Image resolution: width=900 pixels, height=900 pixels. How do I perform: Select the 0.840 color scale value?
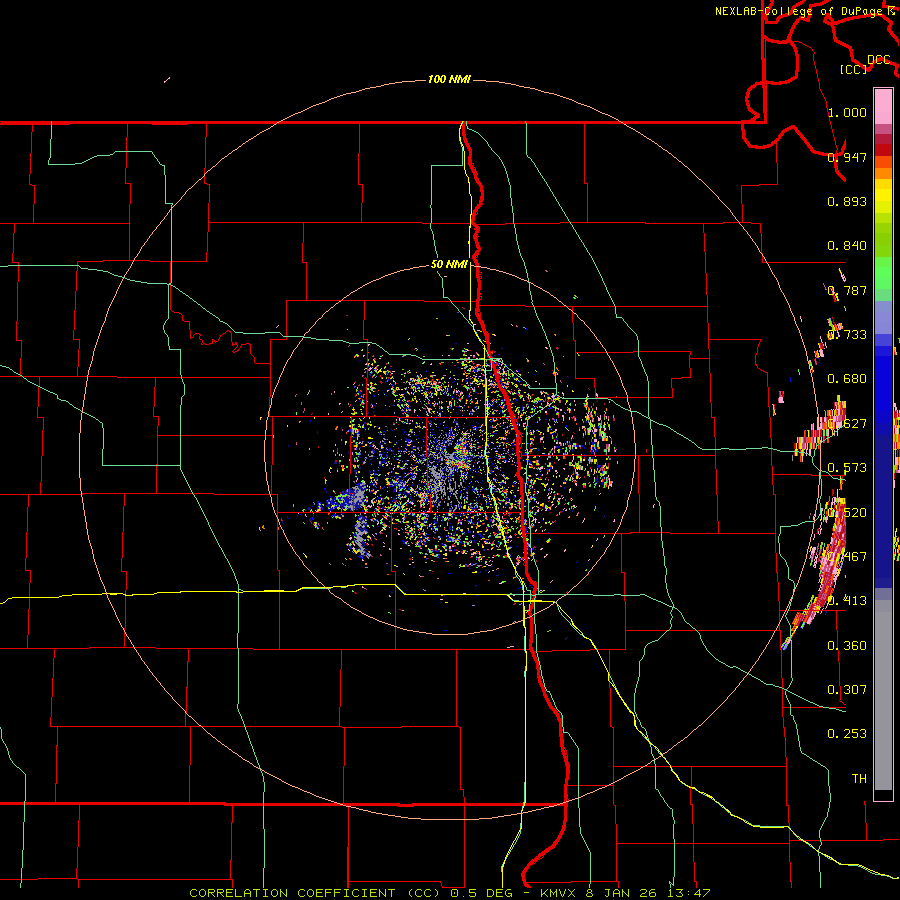coord(847,246)
